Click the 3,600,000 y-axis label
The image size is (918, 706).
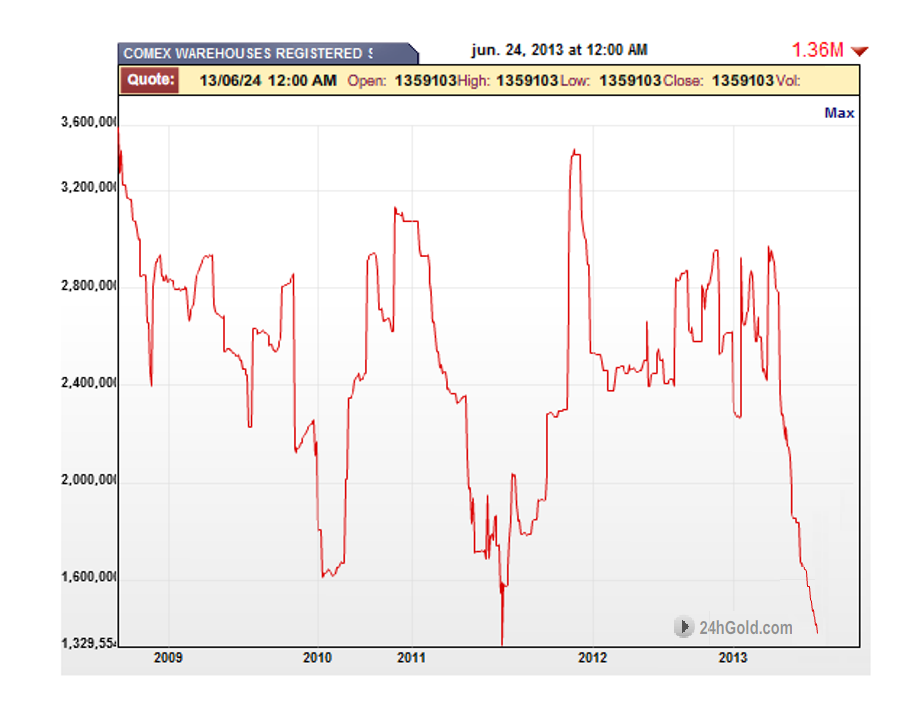pyautogui.click(x=88, y=121)
